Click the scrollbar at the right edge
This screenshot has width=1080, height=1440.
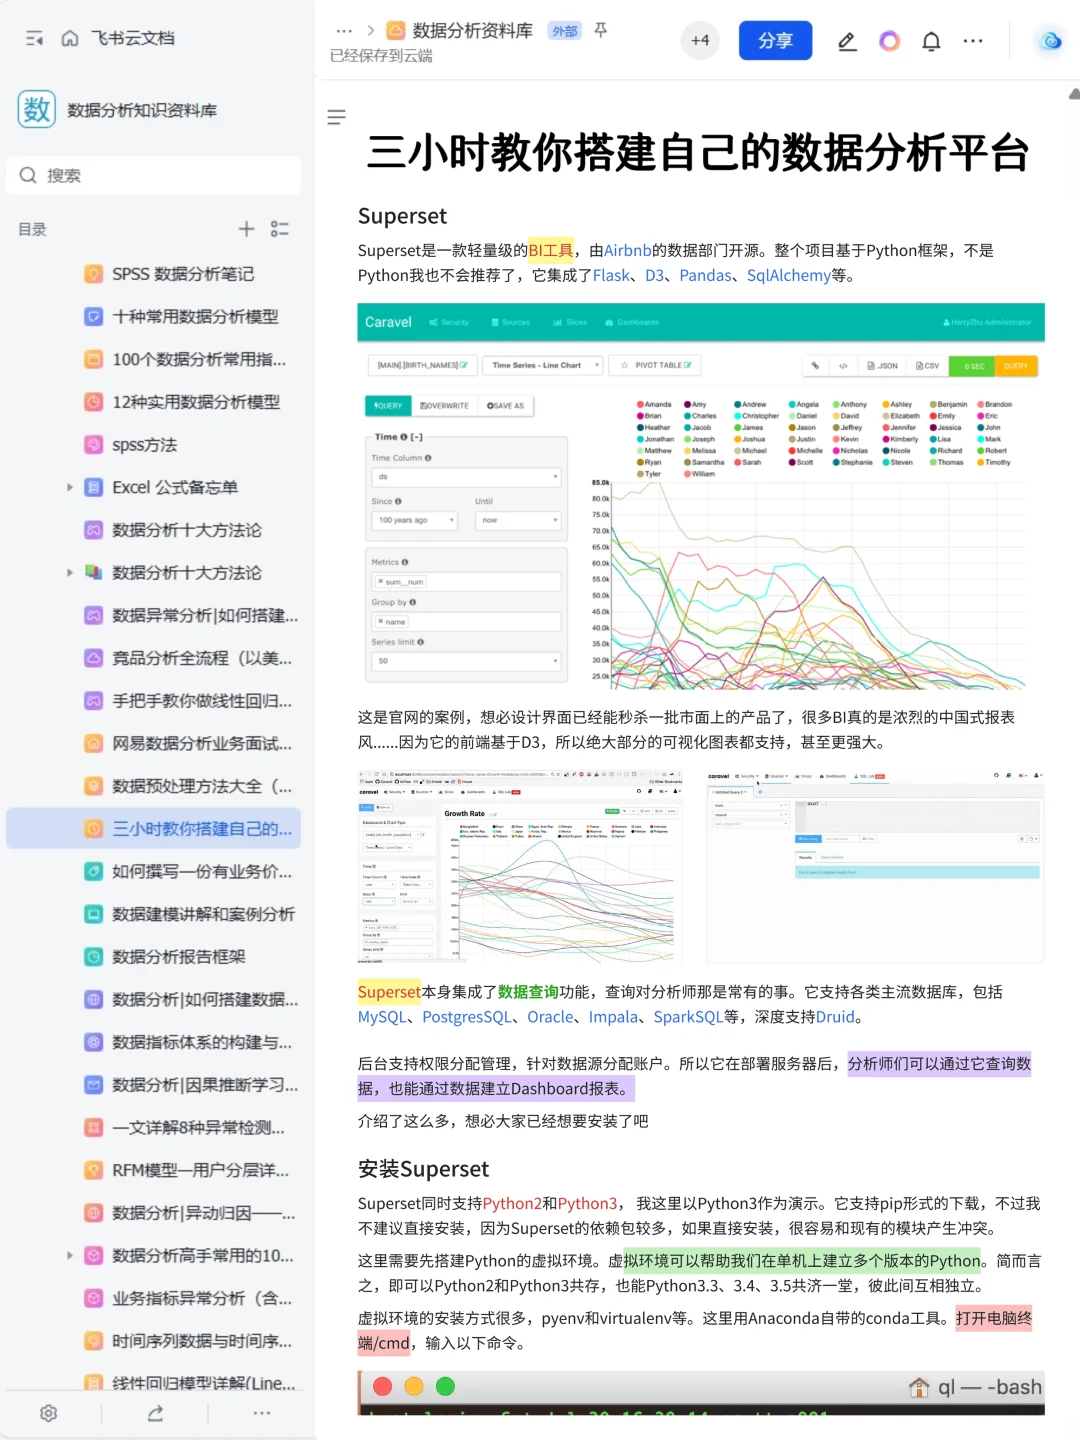coord(1074,95)
